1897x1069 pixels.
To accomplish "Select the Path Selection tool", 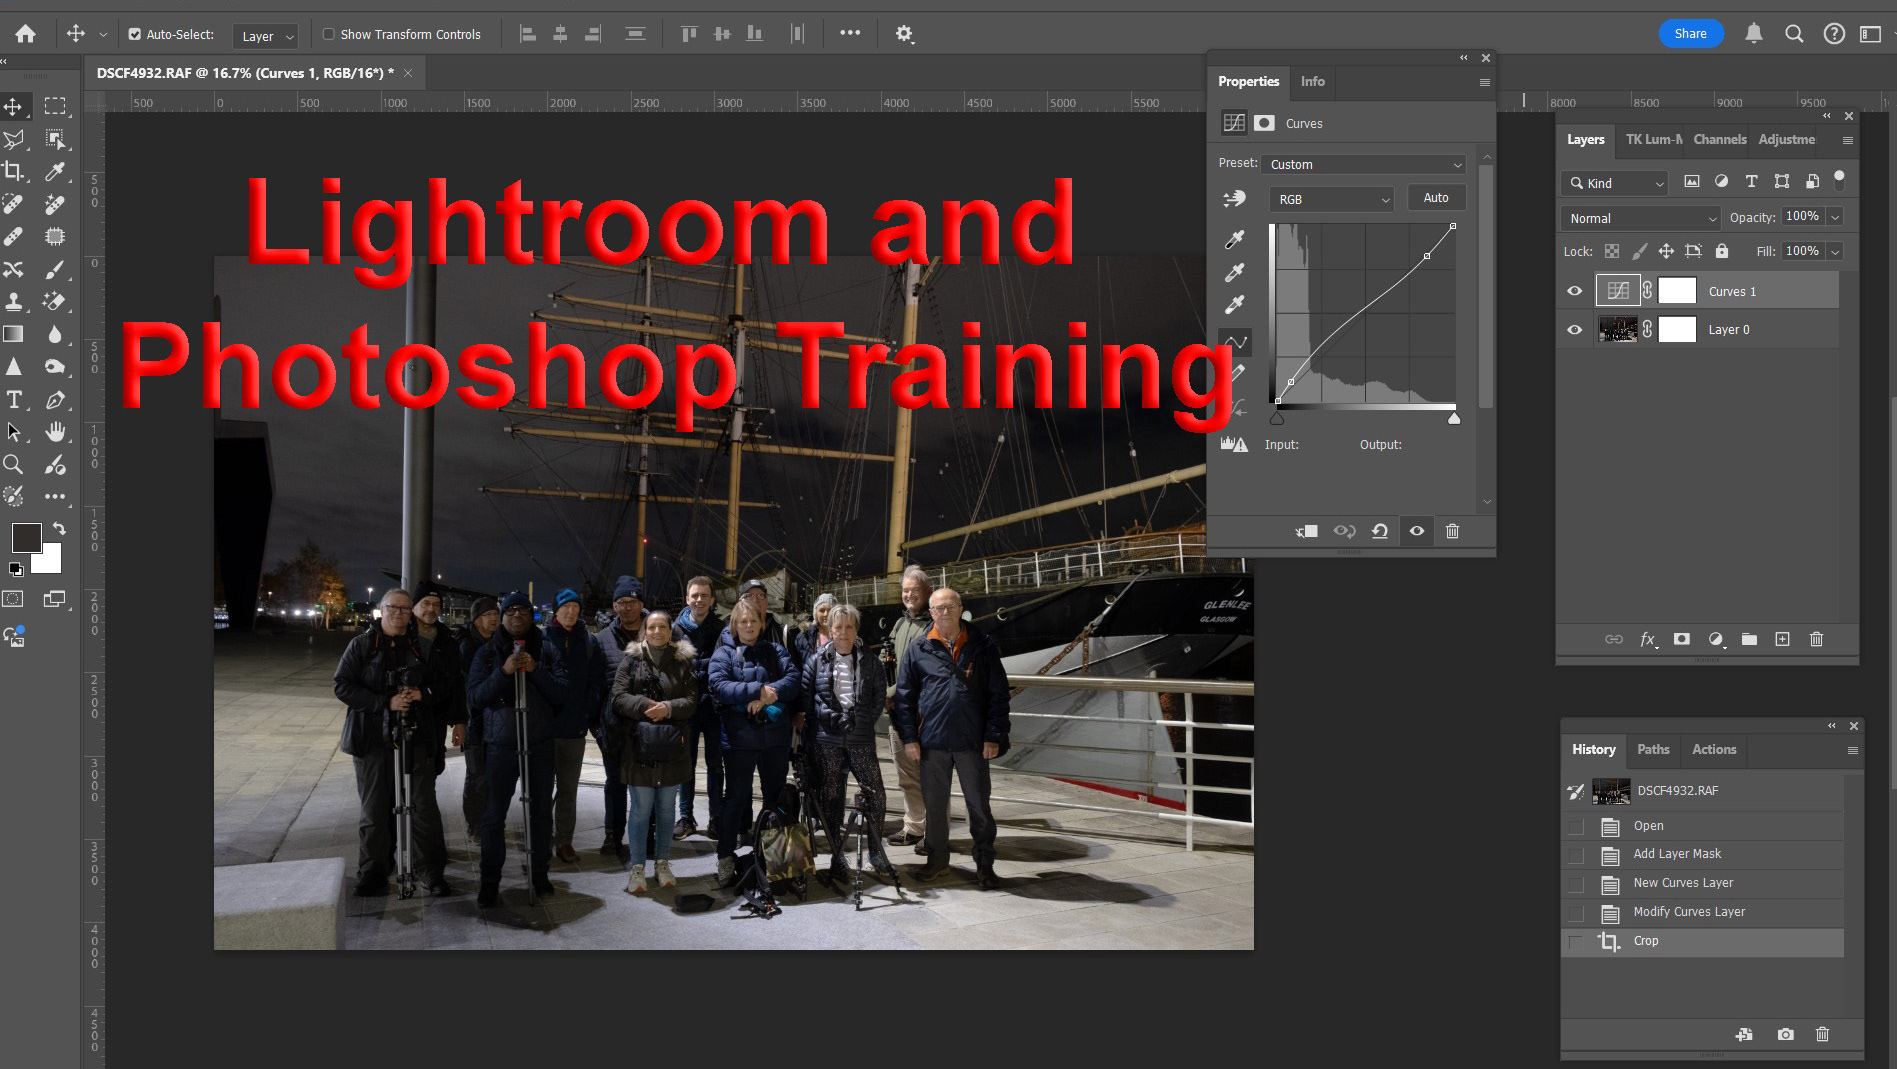I will [x=14, y=431].
